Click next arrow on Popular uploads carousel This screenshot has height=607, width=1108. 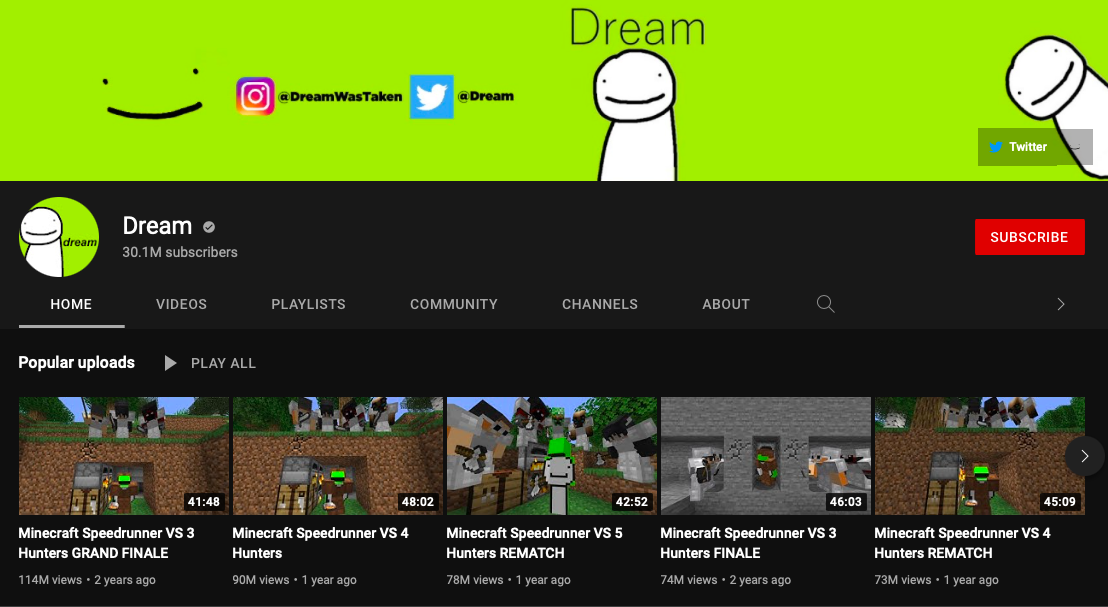(1085, 456)
